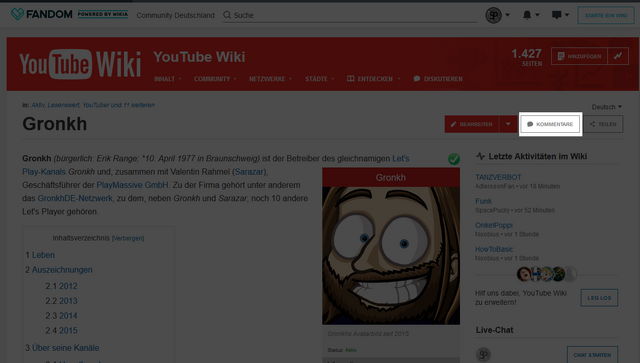Viewport: 640px width, 363px height.
Task: Click the Status Aktiv link in infobox
Action: tap(351, 350)
